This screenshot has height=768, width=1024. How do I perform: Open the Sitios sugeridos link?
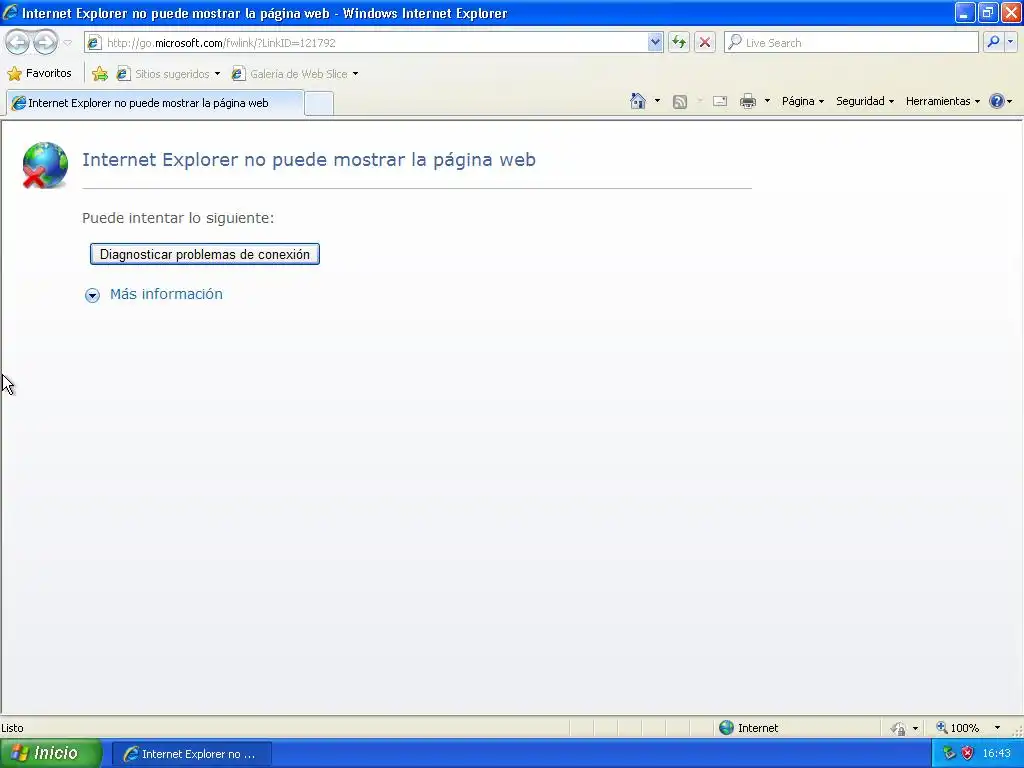168,74
